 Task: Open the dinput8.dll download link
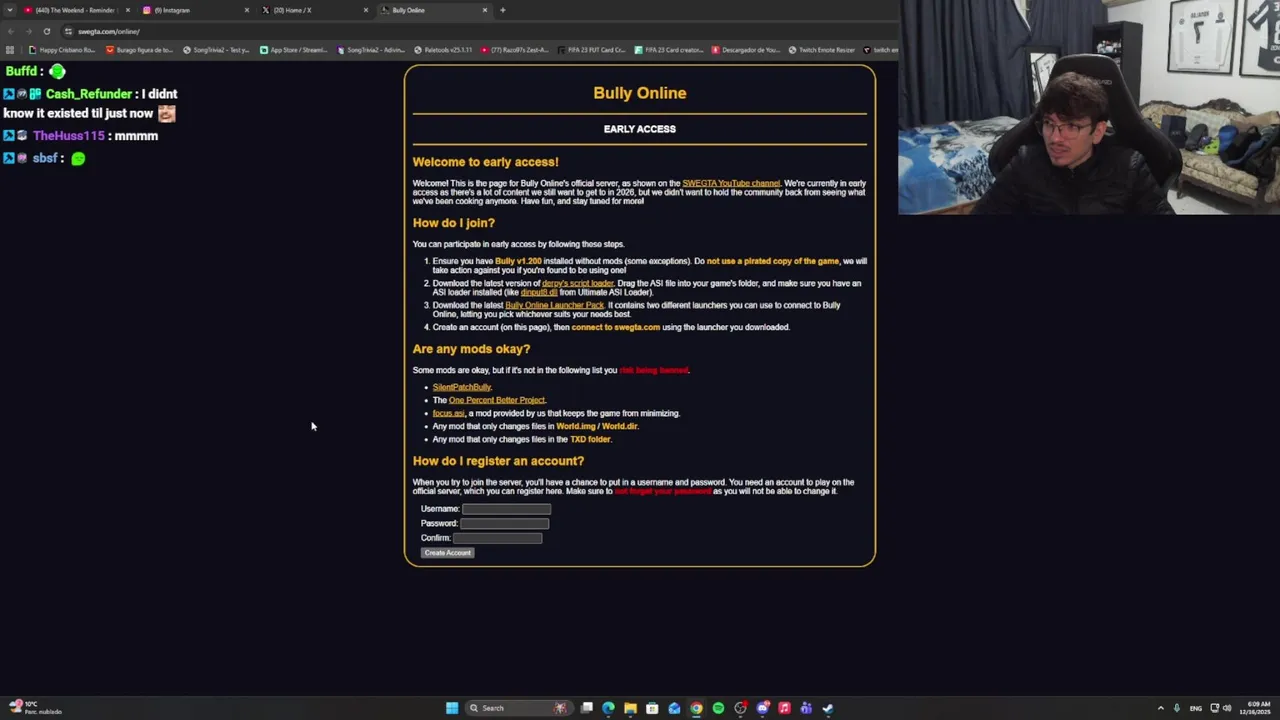(539, 292)
